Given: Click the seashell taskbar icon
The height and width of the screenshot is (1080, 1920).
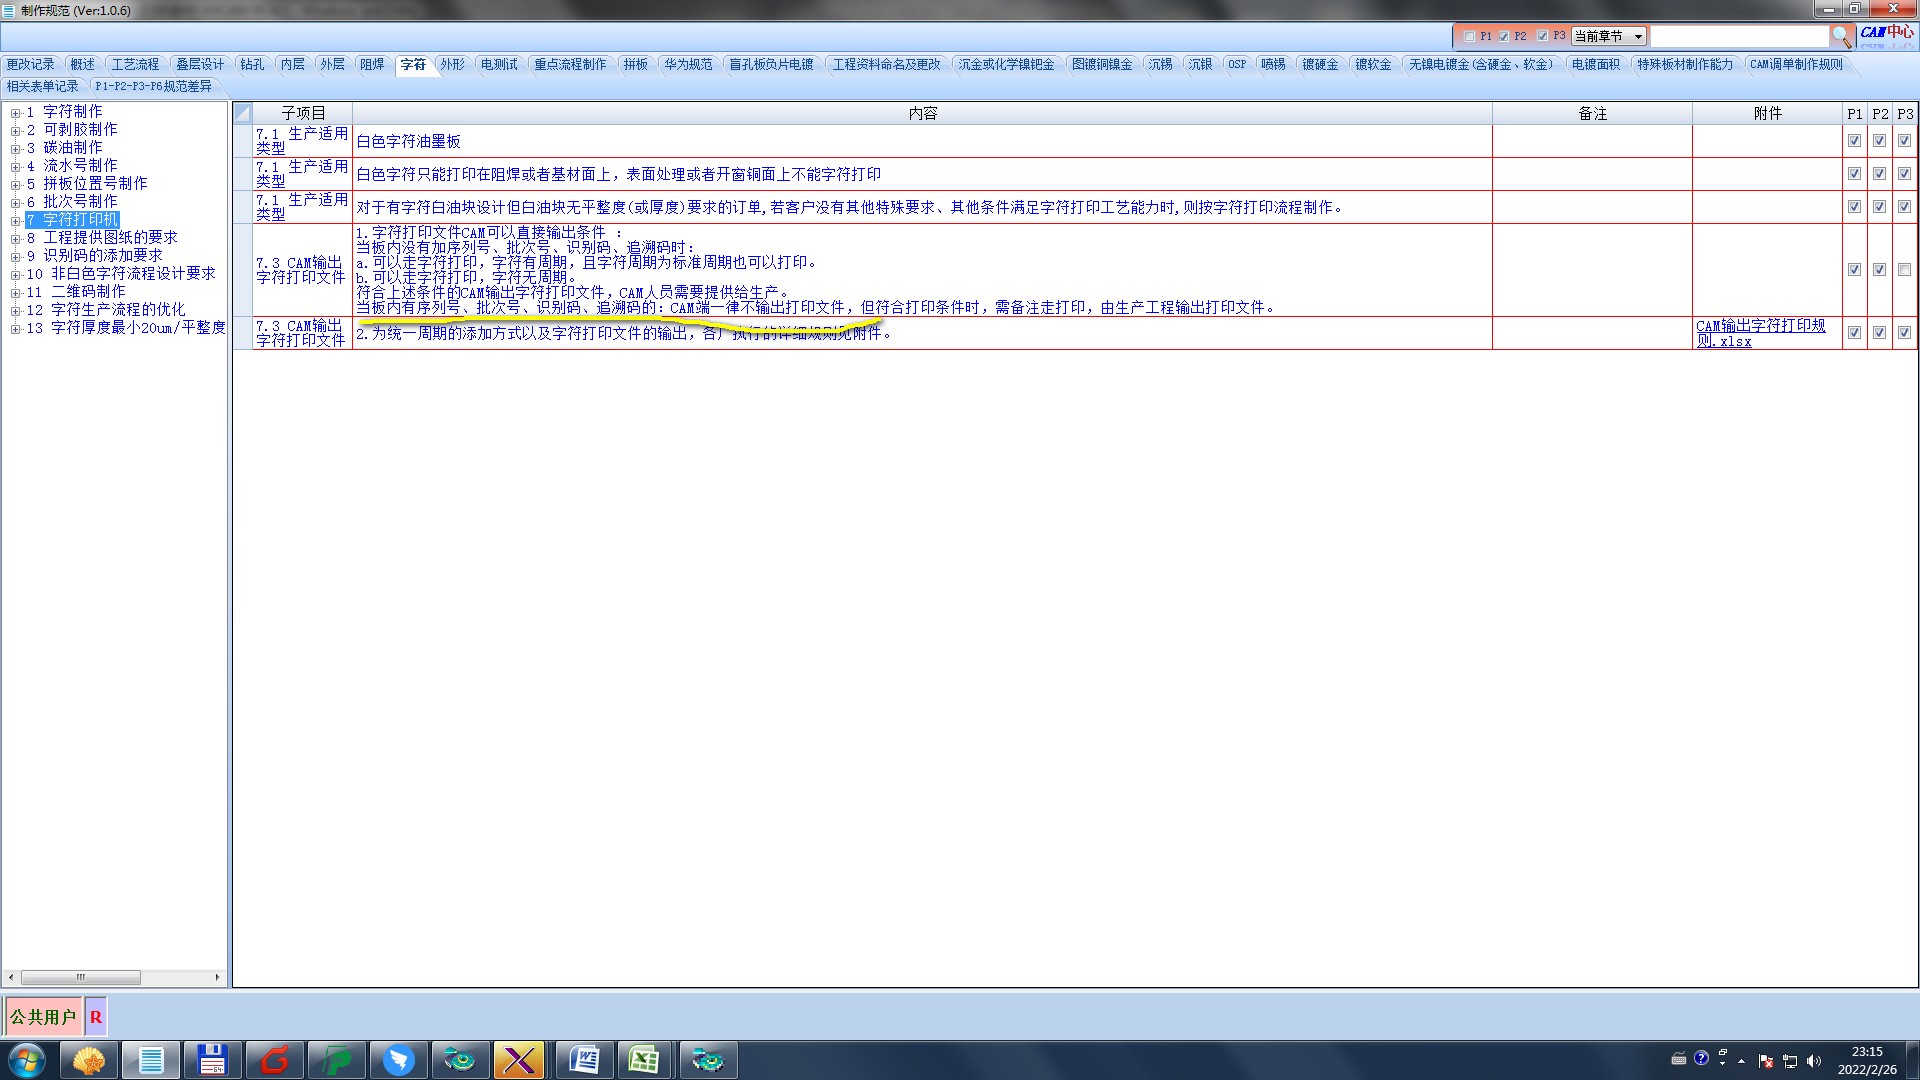Looking at the screenshot, I should coord(88,1060).
